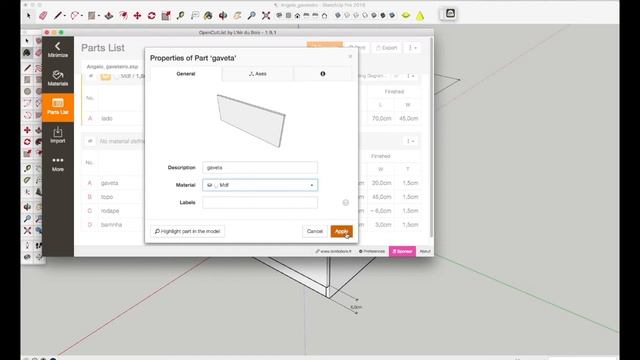Screen dimensions: 640x360
Task: Select the Tape Measure tool in top toolbar
Action: pos(180,16)
